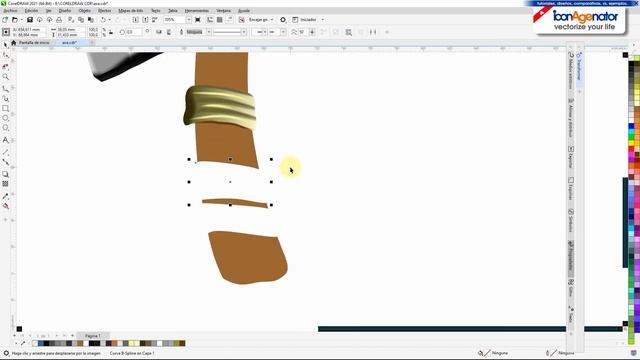Open the Archivo menu

pos(11,11)
